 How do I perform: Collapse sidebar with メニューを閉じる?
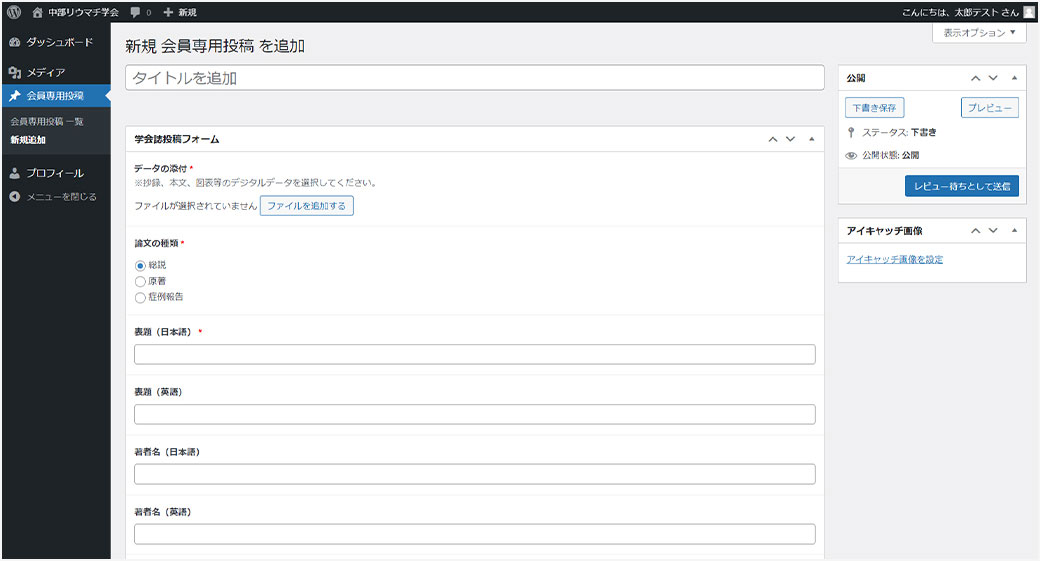(60, 196)
